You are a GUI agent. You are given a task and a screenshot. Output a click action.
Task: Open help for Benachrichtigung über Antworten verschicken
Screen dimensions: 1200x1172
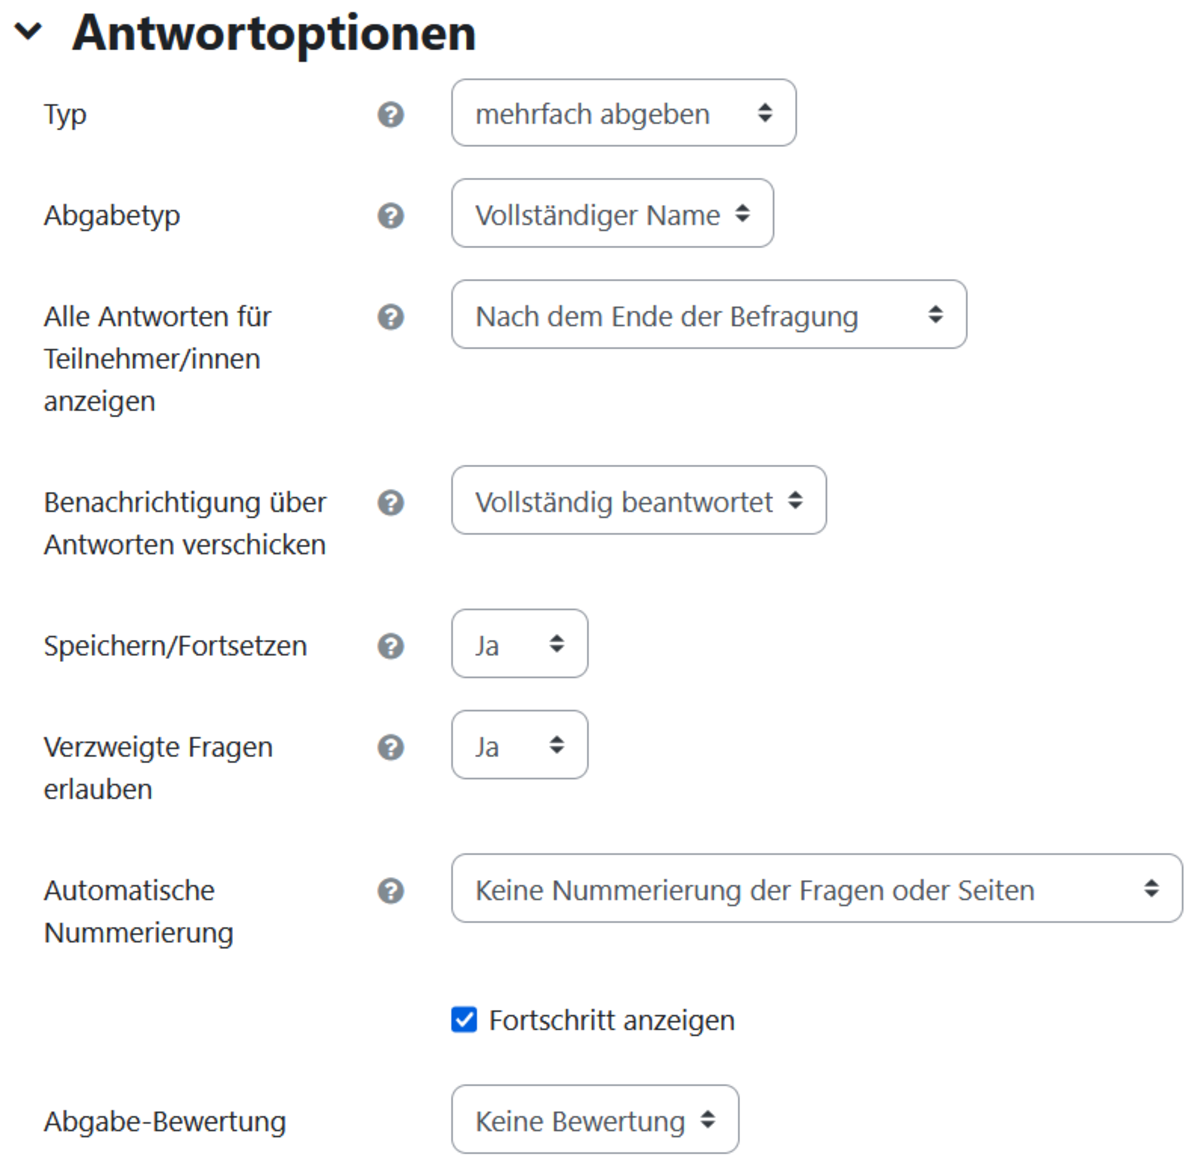(x=391, y=503)
